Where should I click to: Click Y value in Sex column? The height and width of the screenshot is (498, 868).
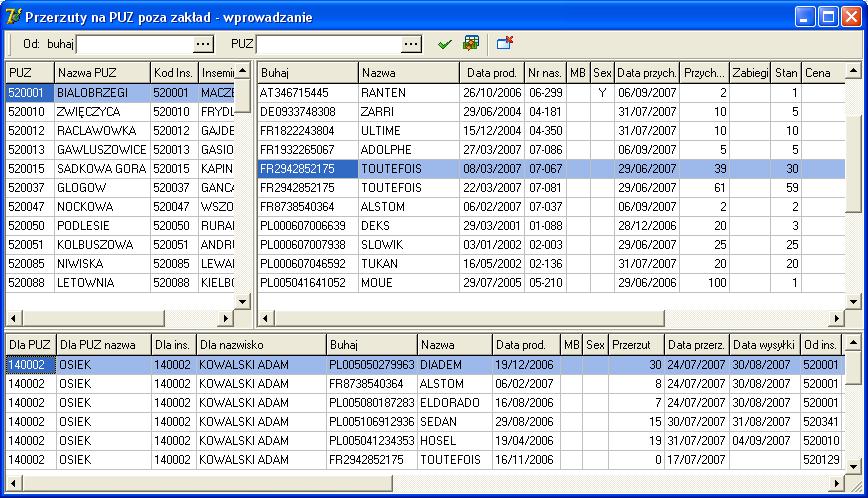click(602, 92)
